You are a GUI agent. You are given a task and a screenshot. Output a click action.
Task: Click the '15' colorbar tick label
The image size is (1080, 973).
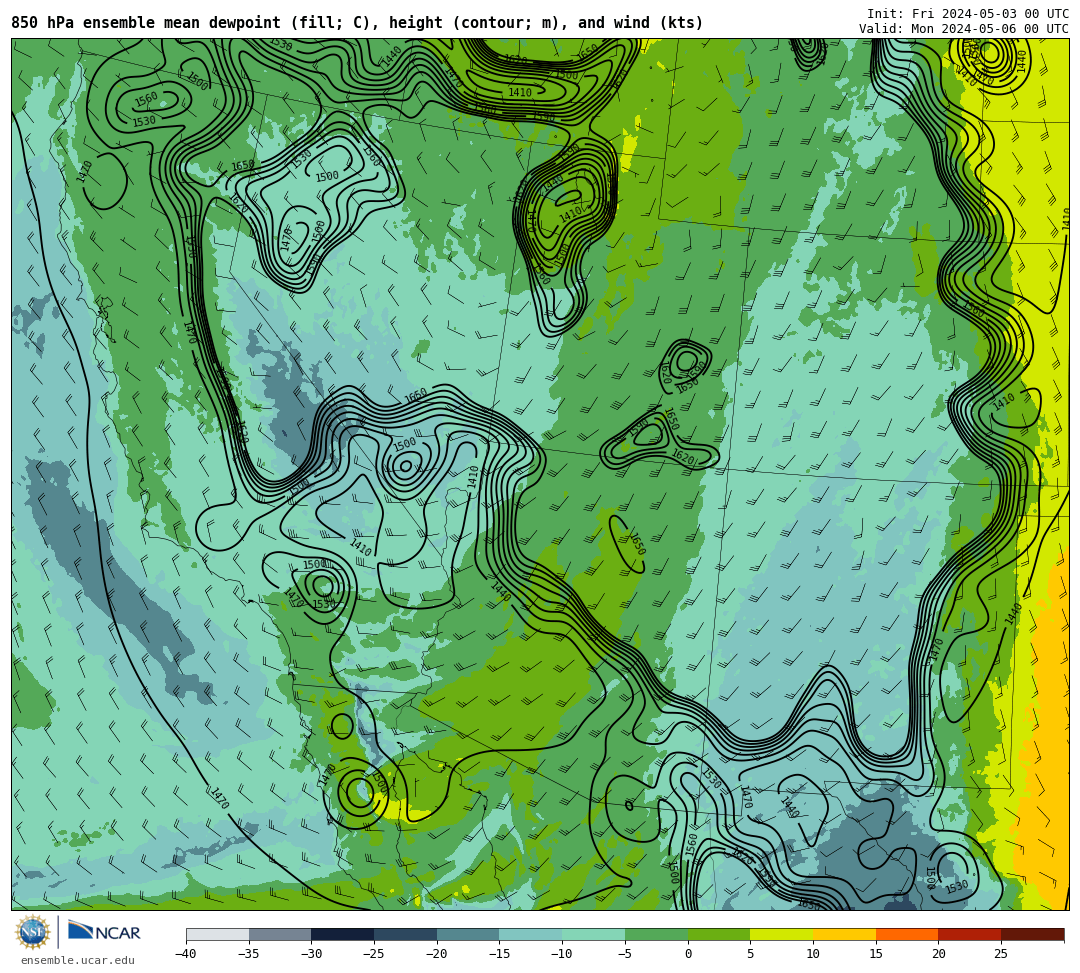(x=876, y=954)
